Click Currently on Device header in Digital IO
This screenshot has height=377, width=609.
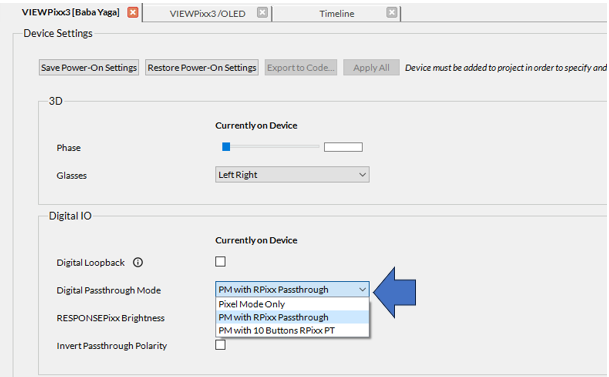pyautogui.click(x=256, y=240)
